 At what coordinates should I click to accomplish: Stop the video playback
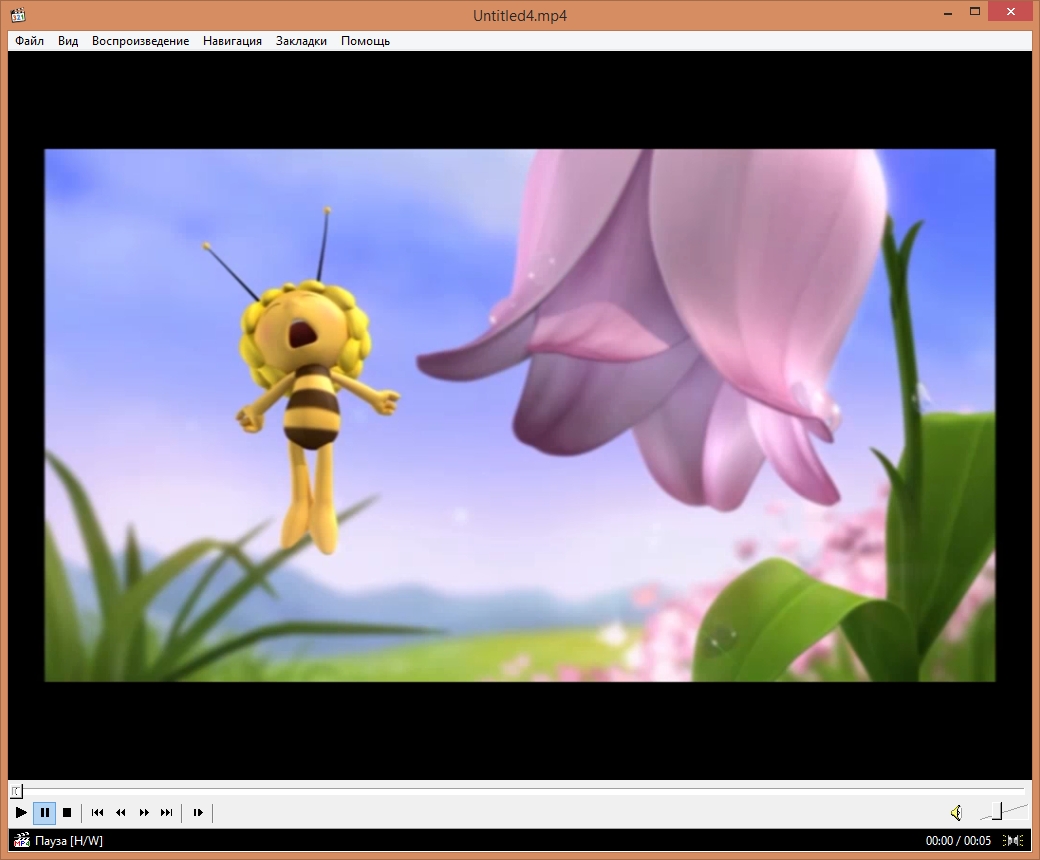(x=67, y=812)
